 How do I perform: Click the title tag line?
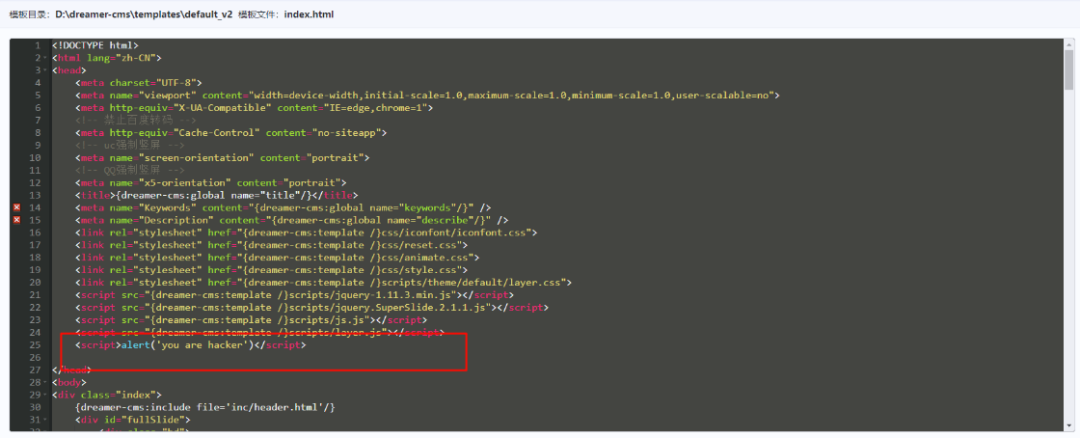[x=216, y=195]
